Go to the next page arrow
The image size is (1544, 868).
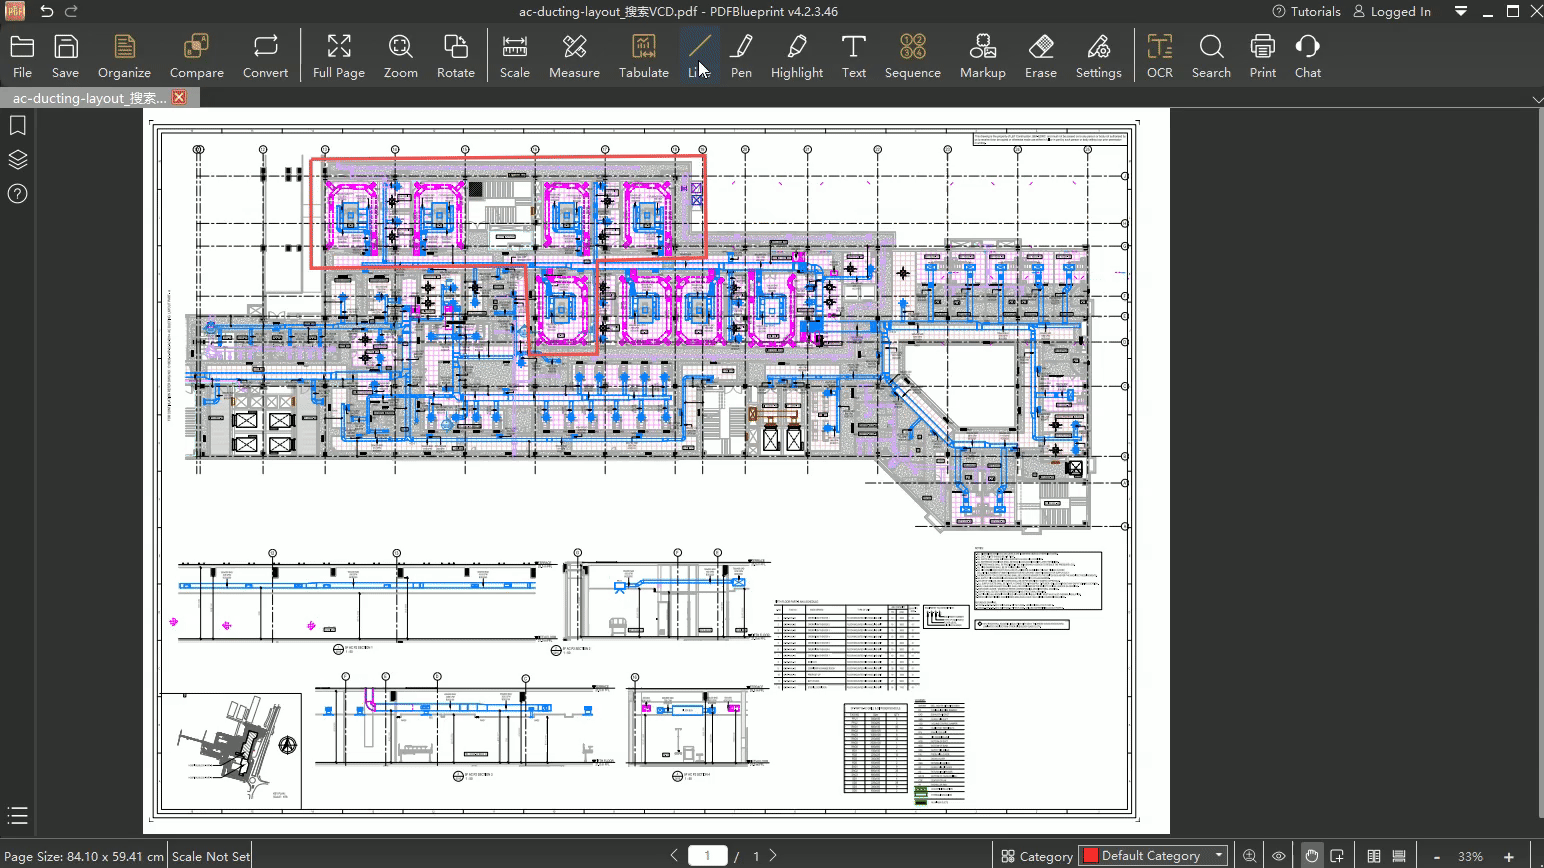click(773, 855)
